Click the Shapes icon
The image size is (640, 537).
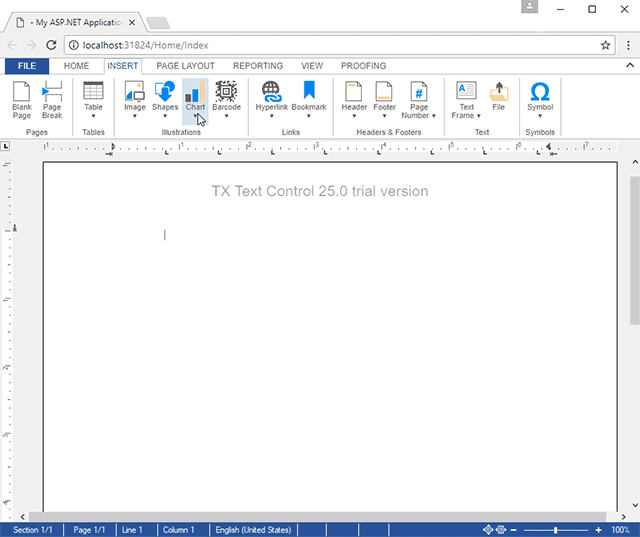165,91
